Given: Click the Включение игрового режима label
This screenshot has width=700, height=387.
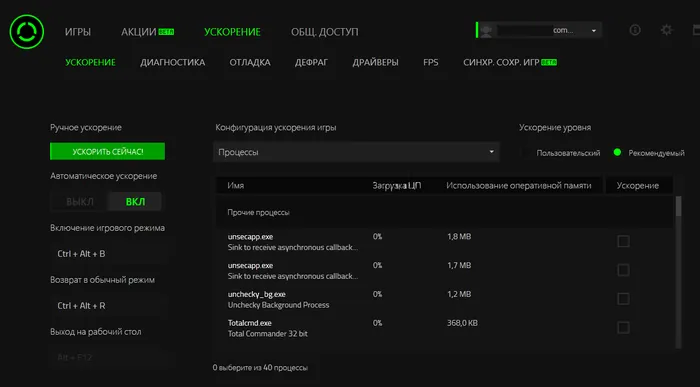Looking at the screenshot, I should tap(107, 228).
